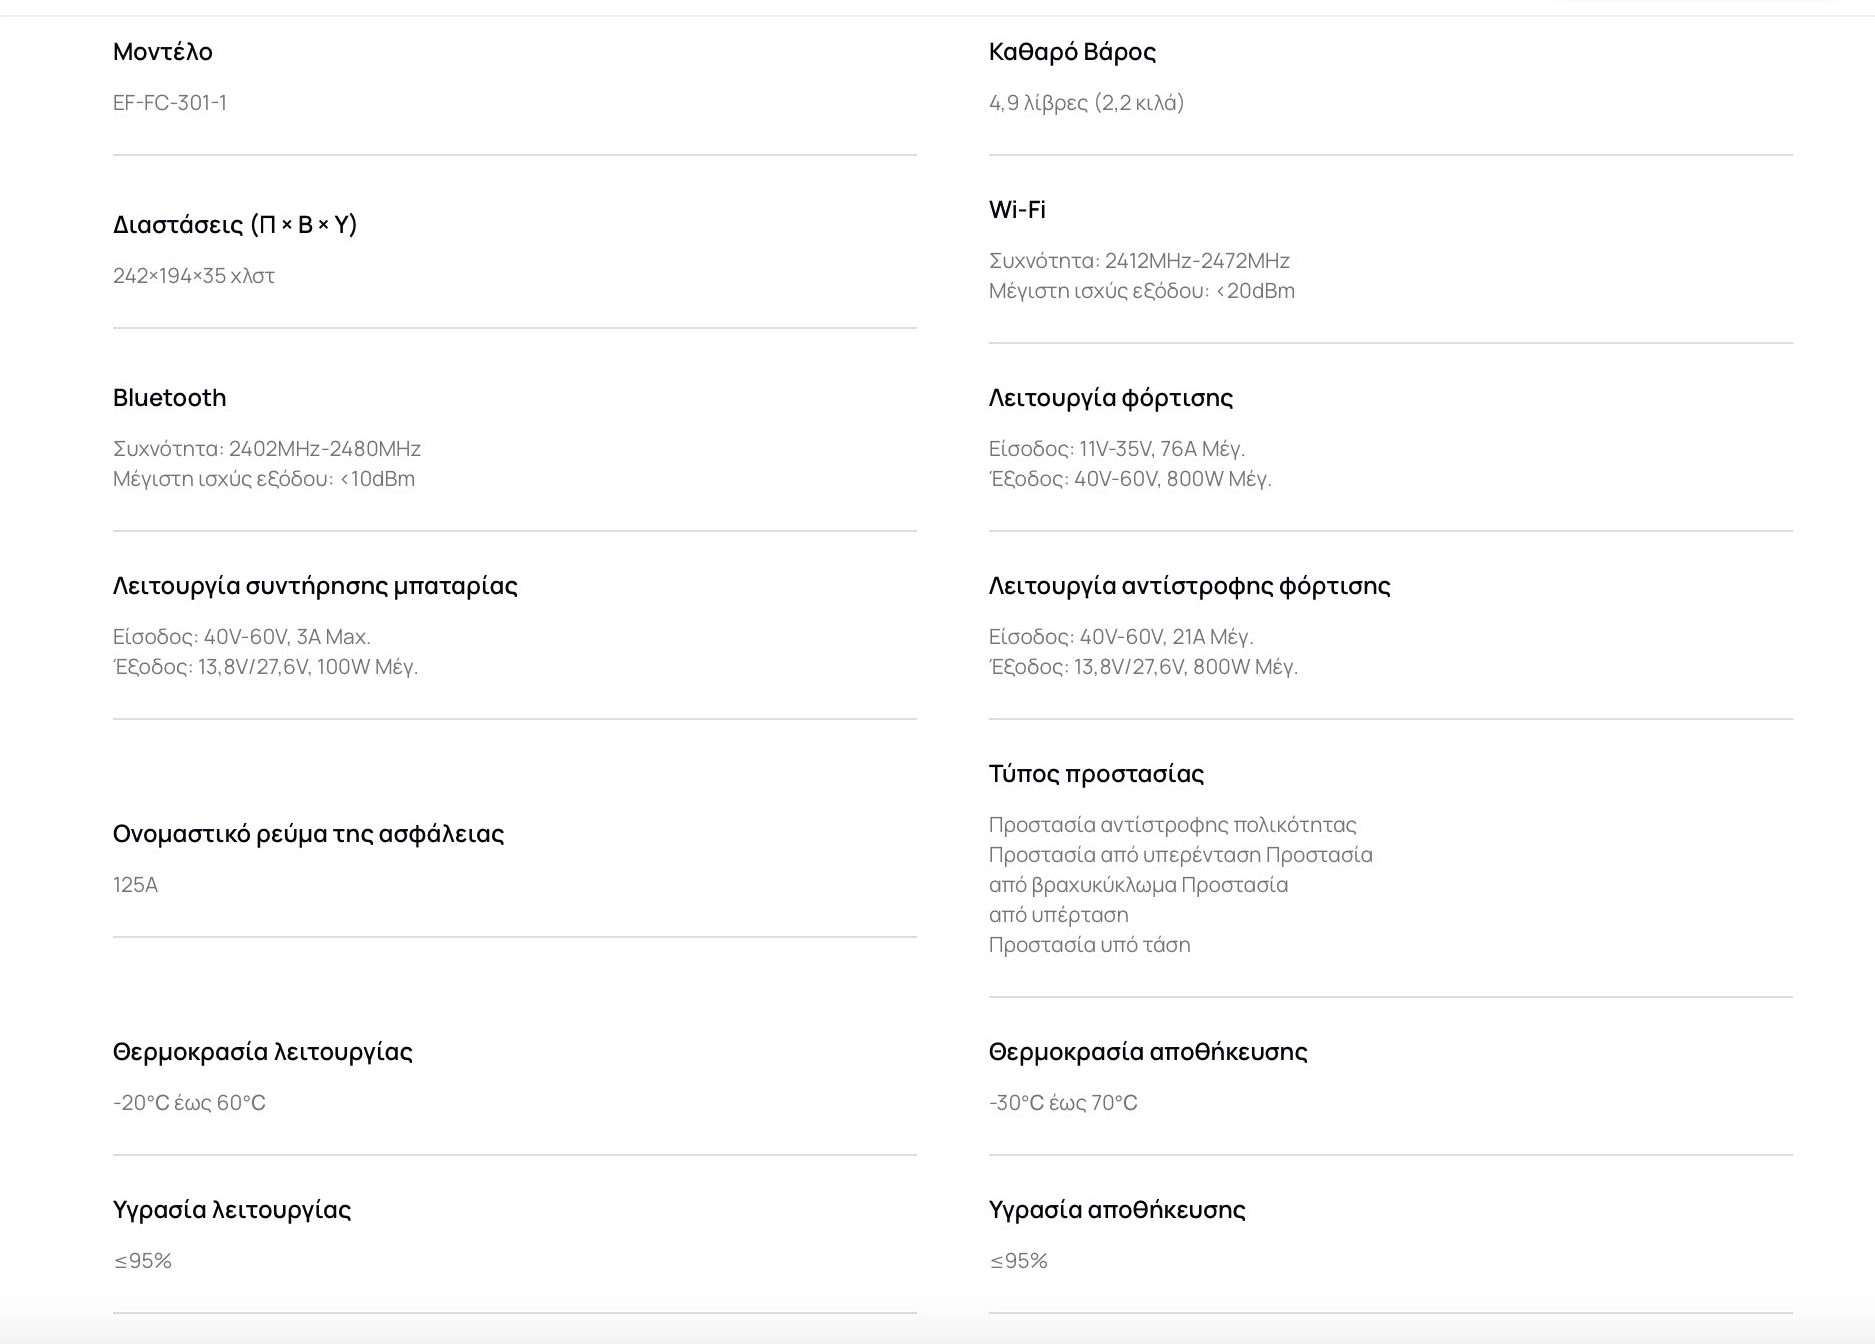The width and height of the screenshot is (1875, 1344).
Task: Click the Λειτουργία αντίστροφης φόρτισης heading
Action: pyautogui.click(x=1189, y=586)
